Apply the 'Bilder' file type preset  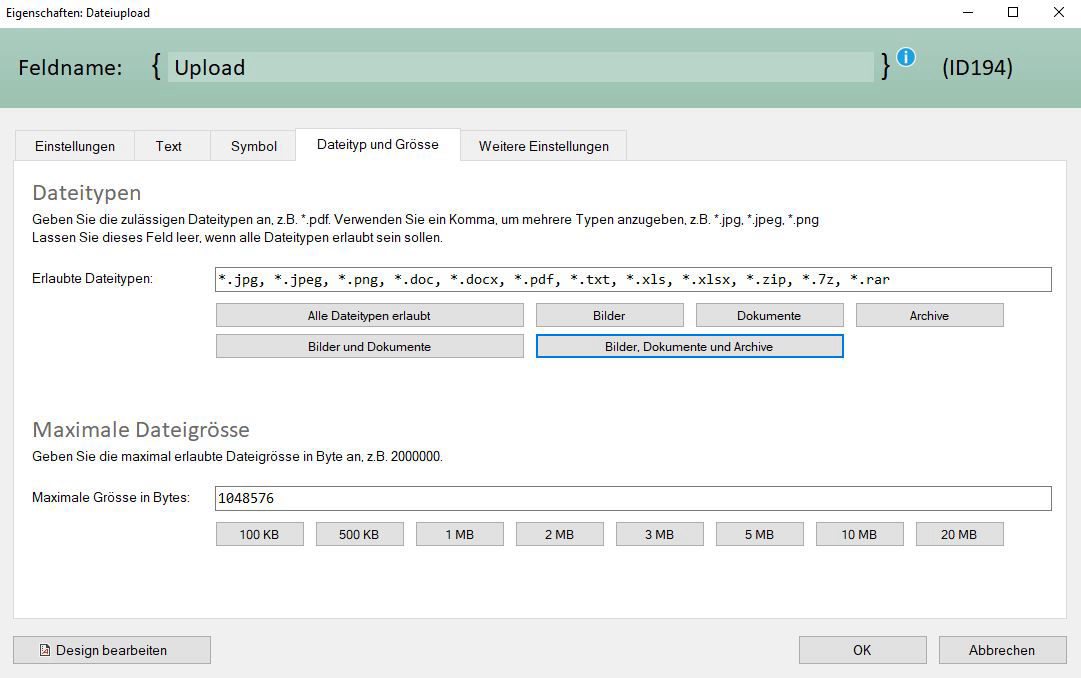[608, 314]
